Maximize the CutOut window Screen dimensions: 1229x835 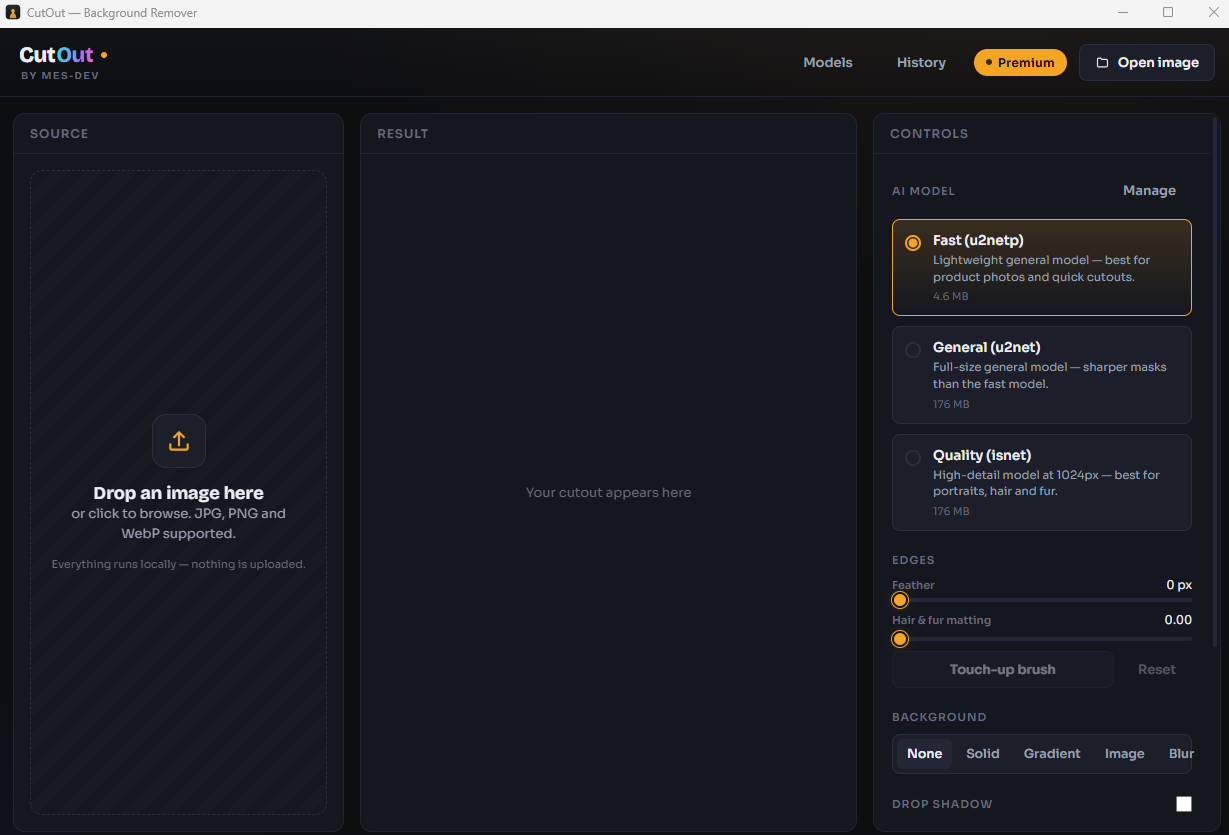(x=1168, y=13)
